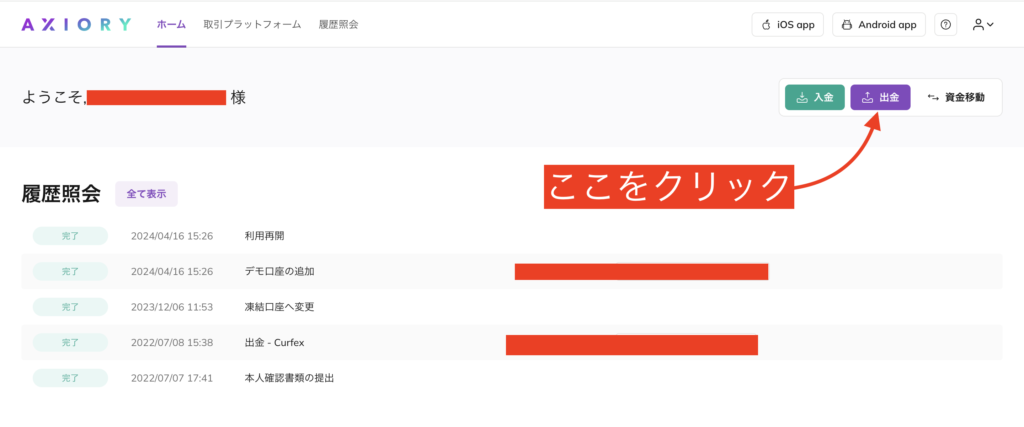Click the purple 出金 withdrawal button

coord(880,97)
